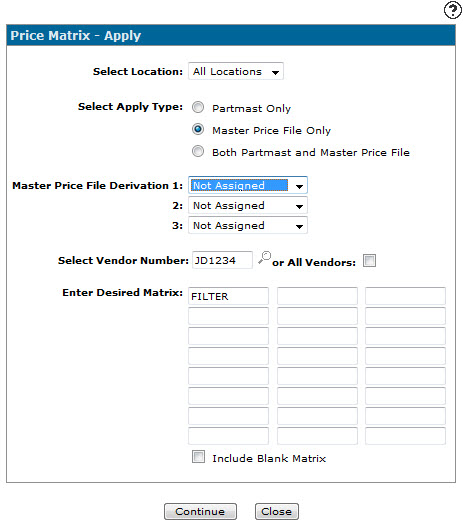The height and width of the screenshot is (527, 463).
Task: Click the Continue button
Action: (200, 512)
